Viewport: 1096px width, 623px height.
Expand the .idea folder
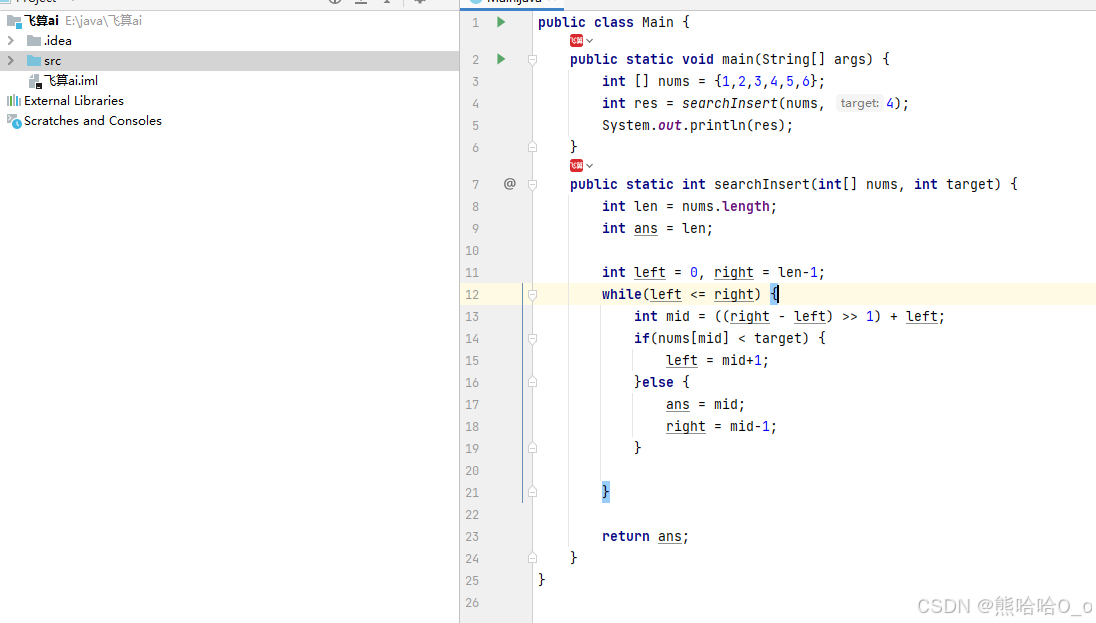10,41
